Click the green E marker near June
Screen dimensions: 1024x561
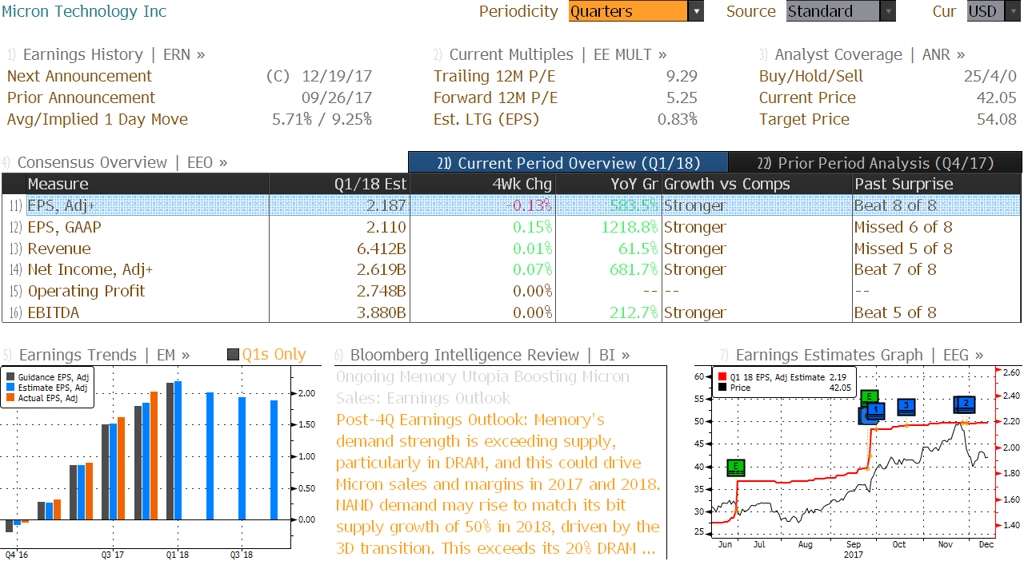(736, 467)
